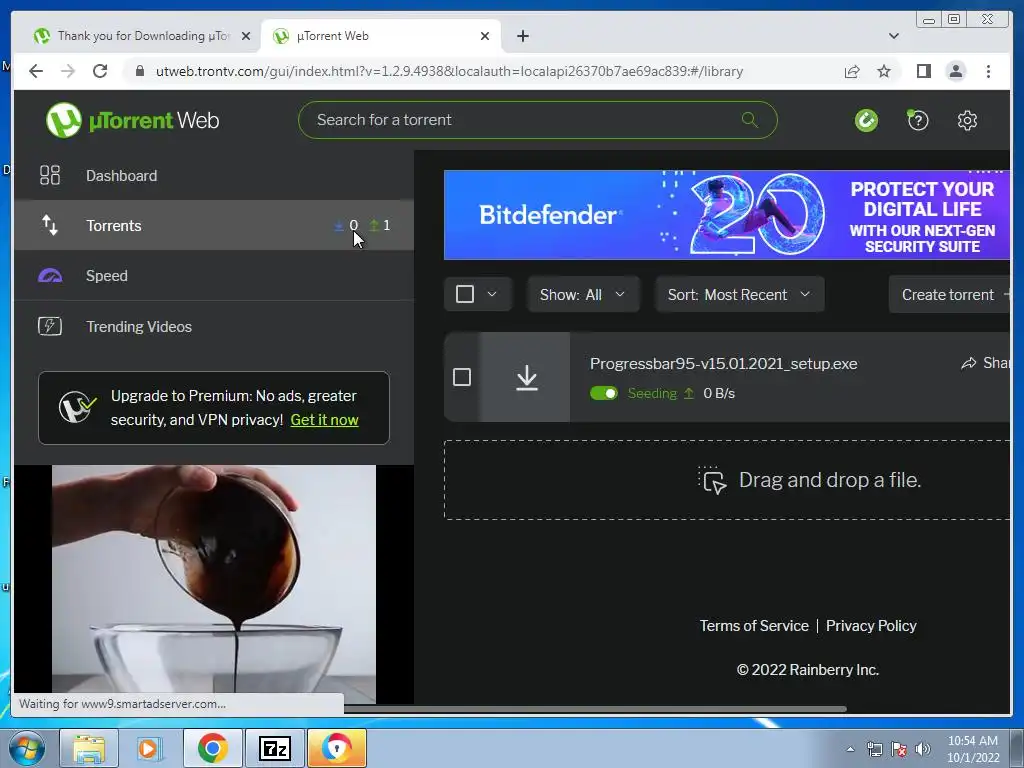
Task: Click the taskbar clock showing 10:54 AM
Action: click(972, 749)
